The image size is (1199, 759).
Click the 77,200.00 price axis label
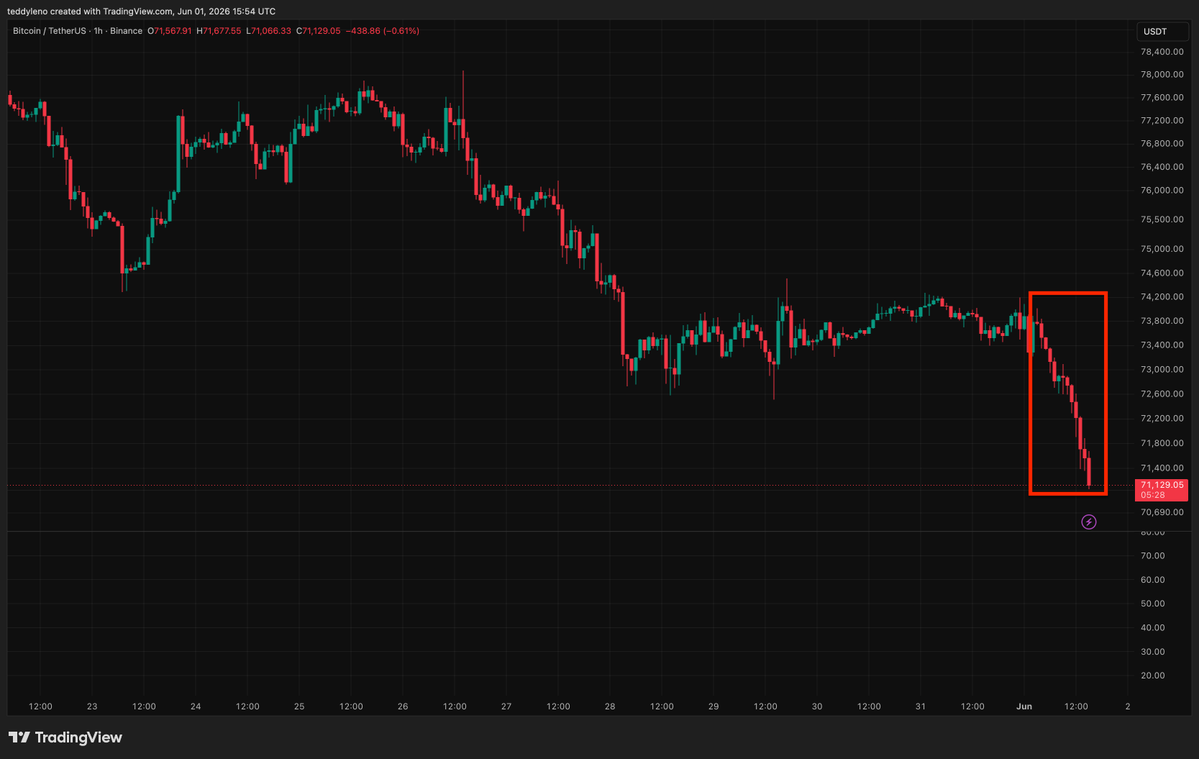[1162, 121]
